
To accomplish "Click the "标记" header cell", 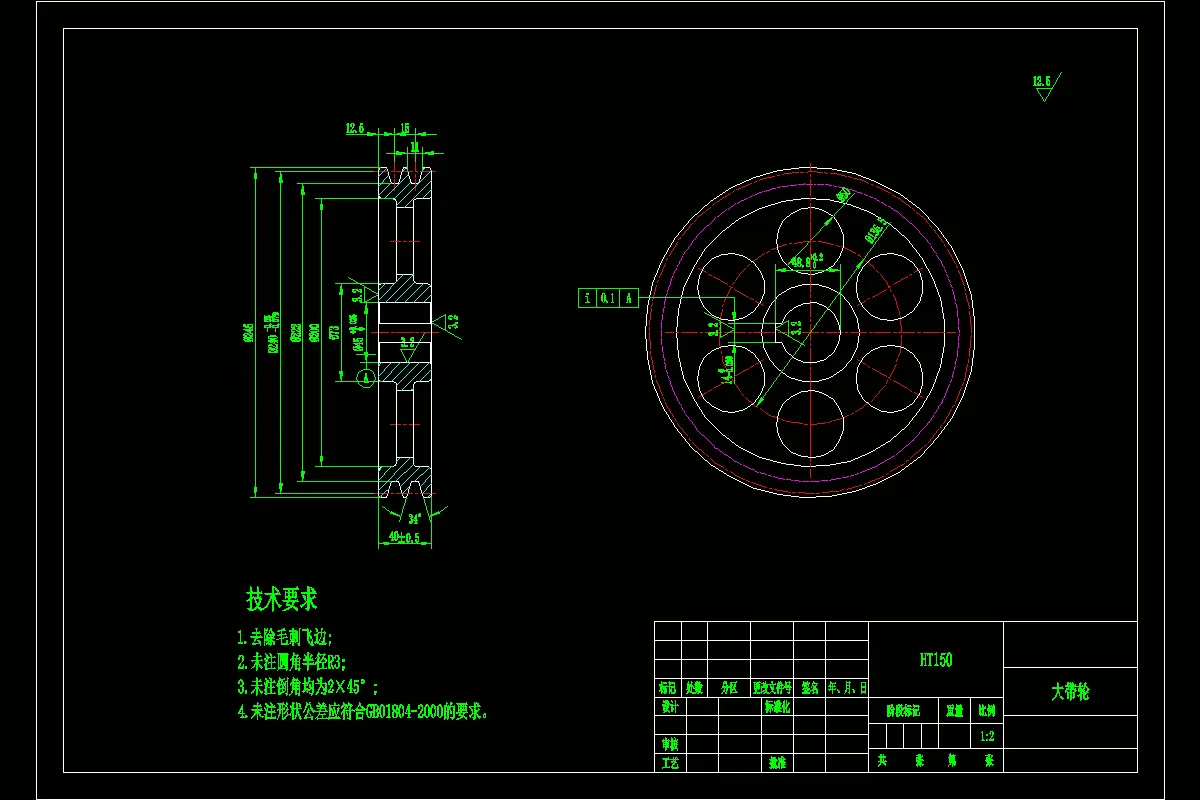I will point(667,688).
